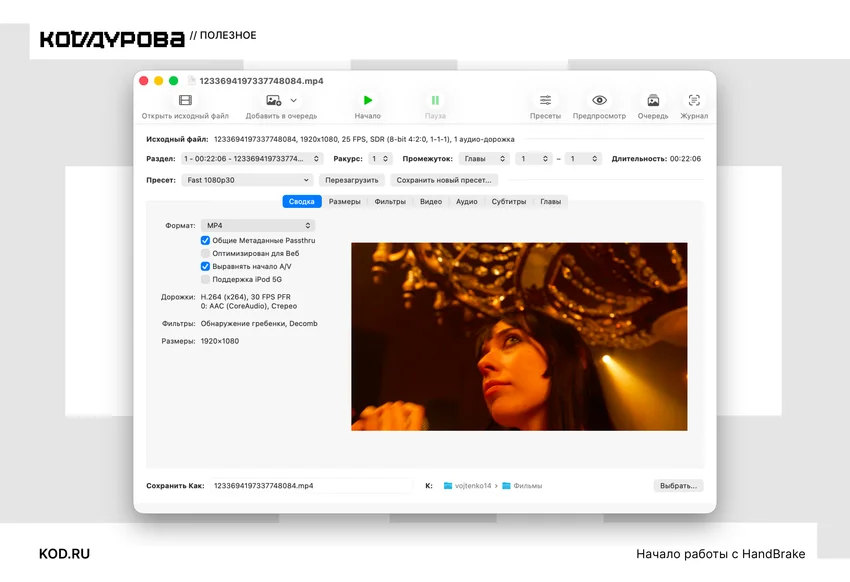Enable Поддержка iPod 5G checkbox
The width and height of the screenshot is (850, 582).
tap(205, 280)
